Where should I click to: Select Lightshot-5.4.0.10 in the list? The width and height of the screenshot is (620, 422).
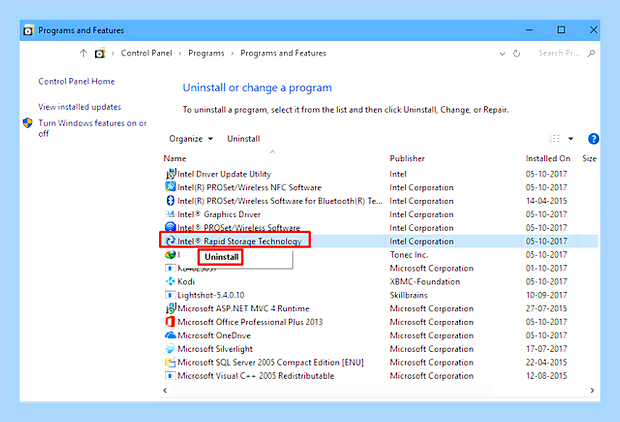pyautogui.click(x=211, y=295)
